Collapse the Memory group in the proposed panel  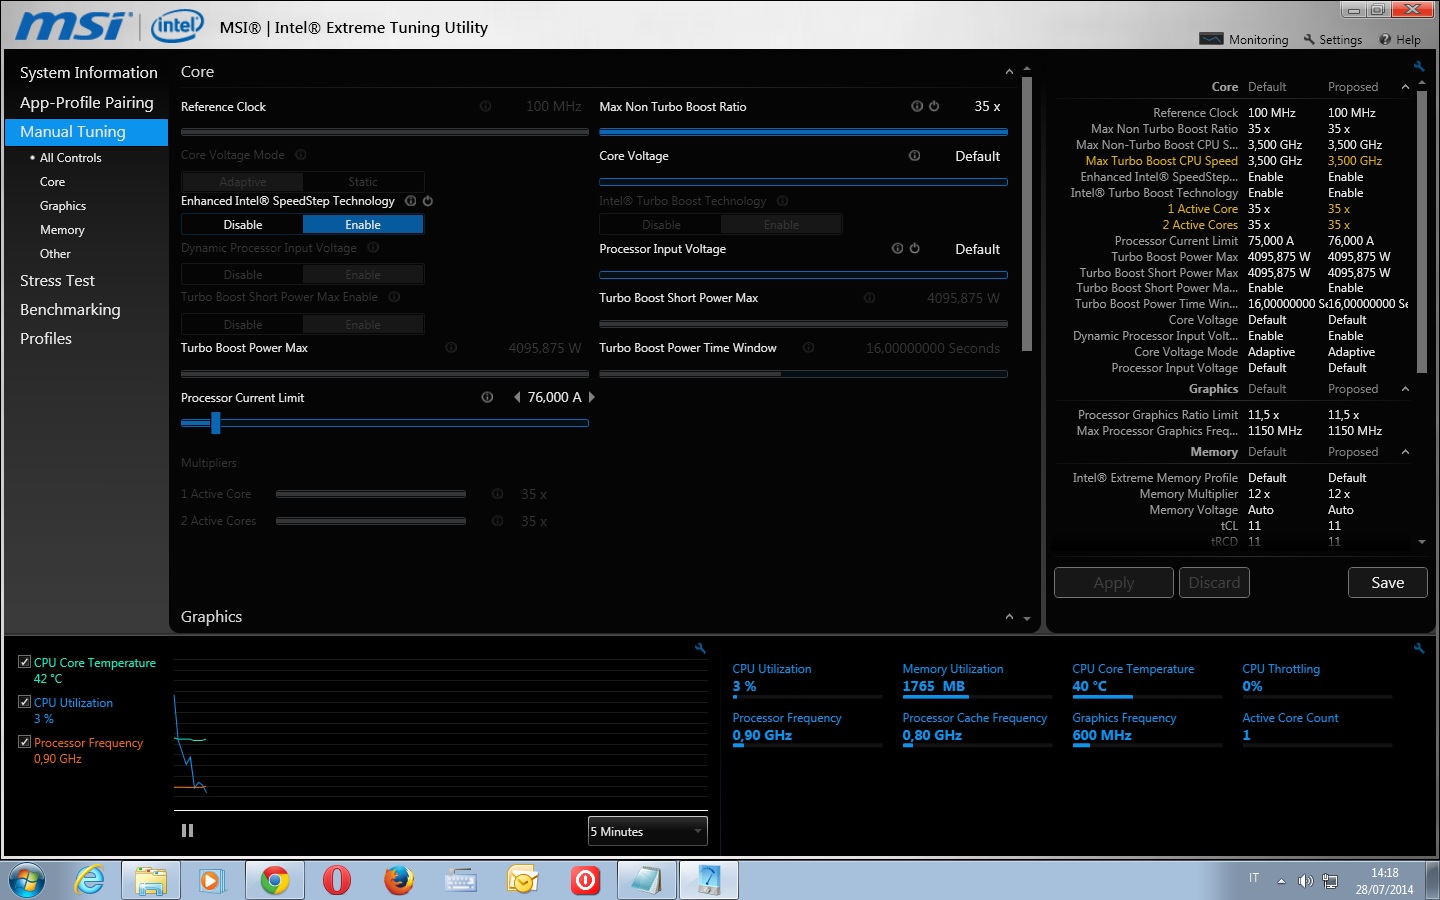(1405, 452)
